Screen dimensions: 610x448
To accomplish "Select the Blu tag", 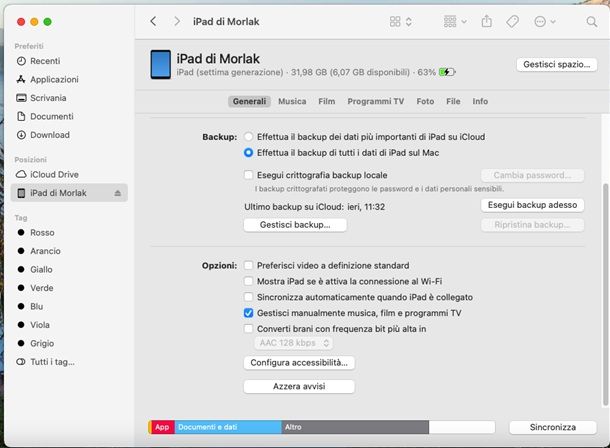I will pyautogui.click(x=69, y=306).
